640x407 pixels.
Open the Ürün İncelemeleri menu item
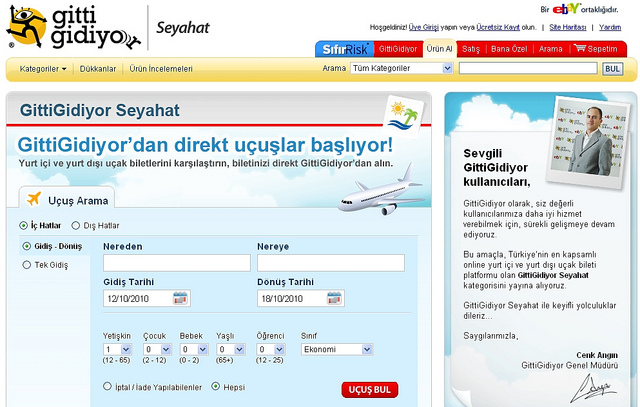click(161, 69)
